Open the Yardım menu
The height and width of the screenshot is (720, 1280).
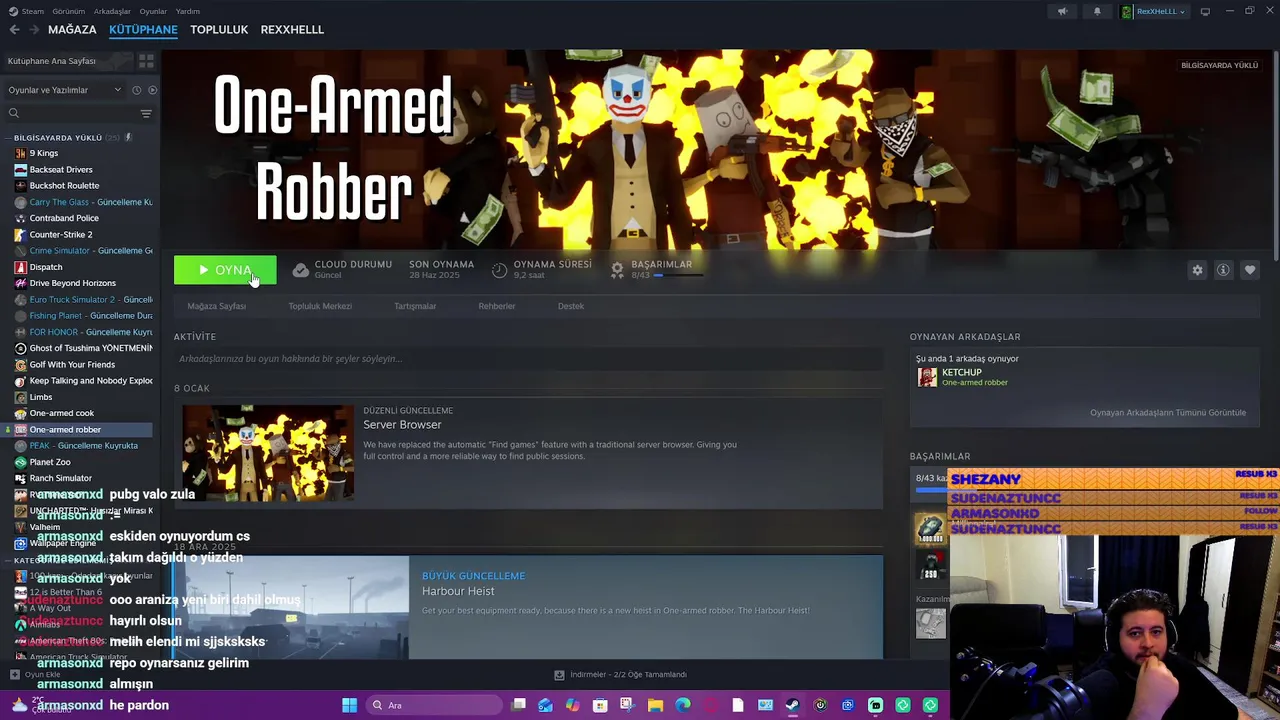(188, 12)
